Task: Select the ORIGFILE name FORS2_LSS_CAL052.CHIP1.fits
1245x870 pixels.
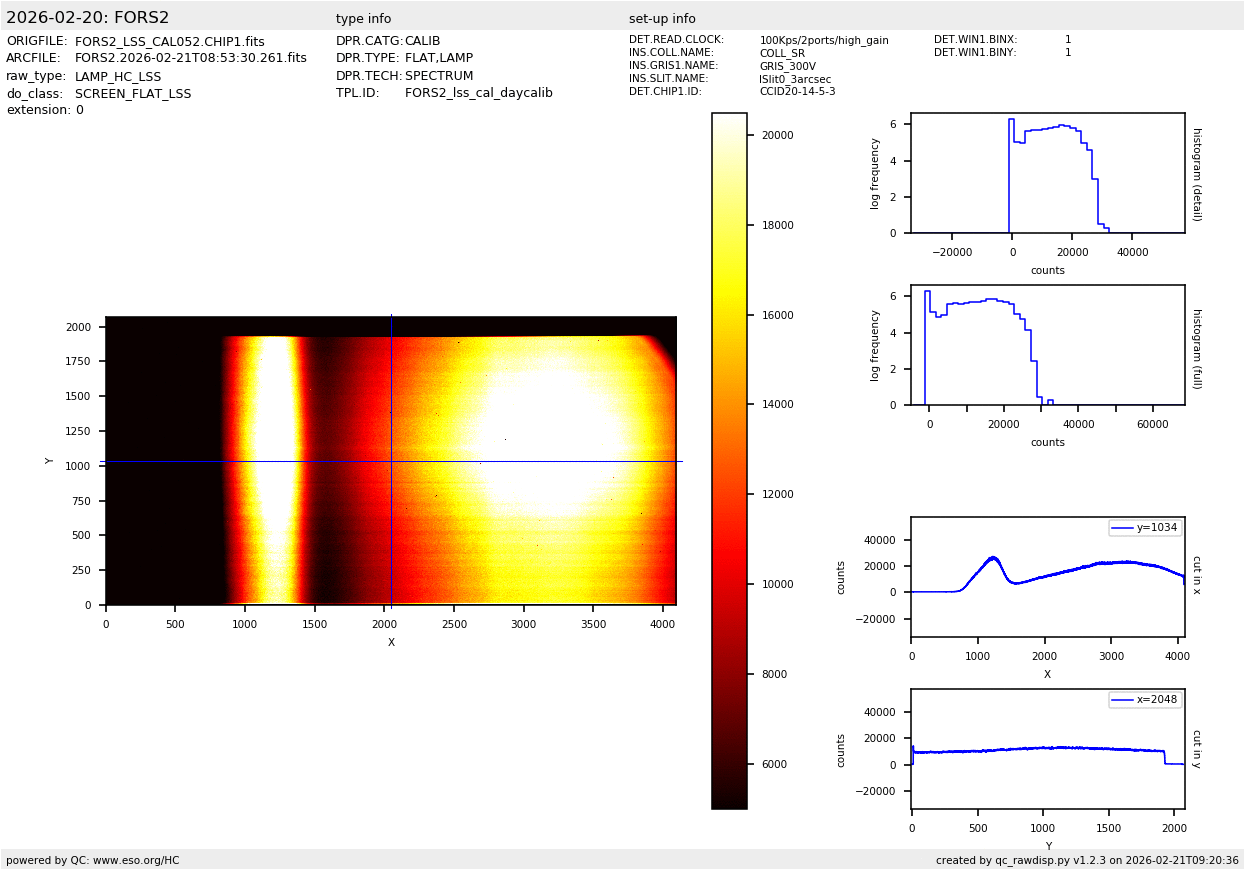Action: [x=170, y=42]
